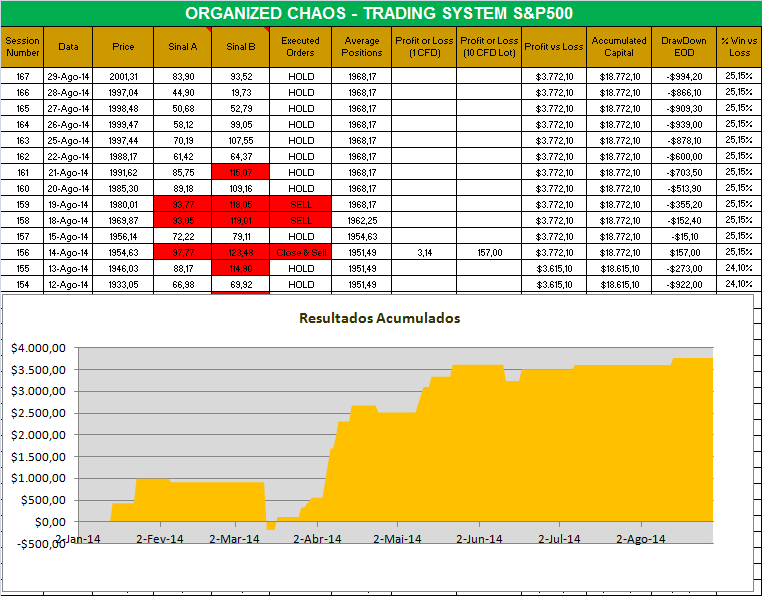
Task: Click win percentage 24,10% in row 154
Action: click(x=739, y=284)
